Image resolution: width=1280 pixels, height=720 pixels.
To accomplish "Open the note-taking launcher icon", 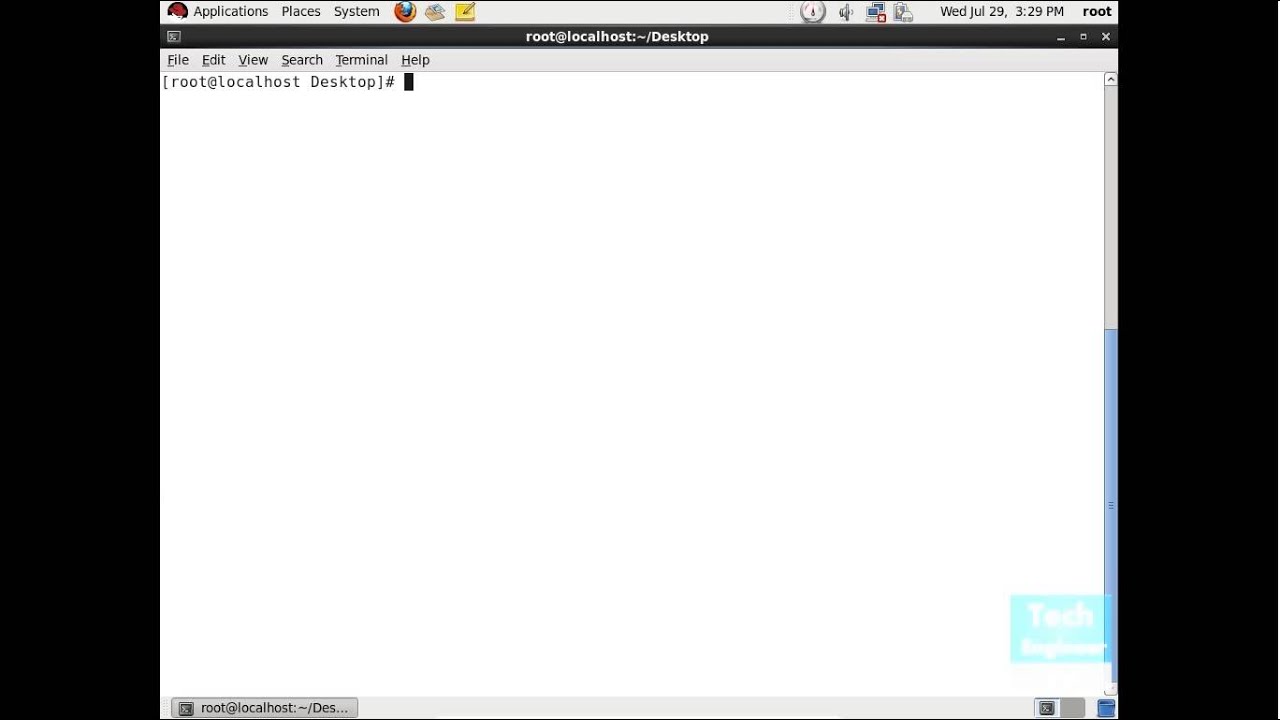I will coord(465,12).
